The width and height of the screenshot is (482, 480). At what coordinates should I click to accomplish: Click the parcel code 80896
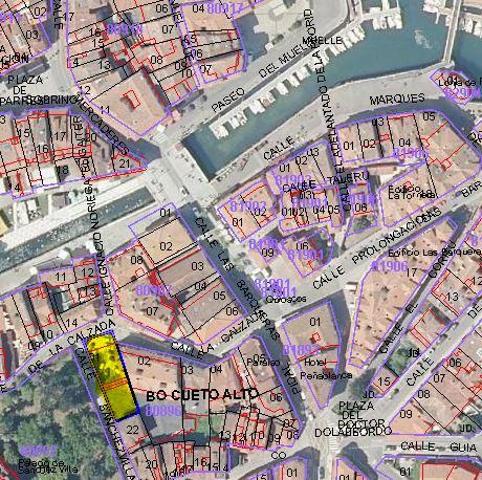(x=163, y=411)
